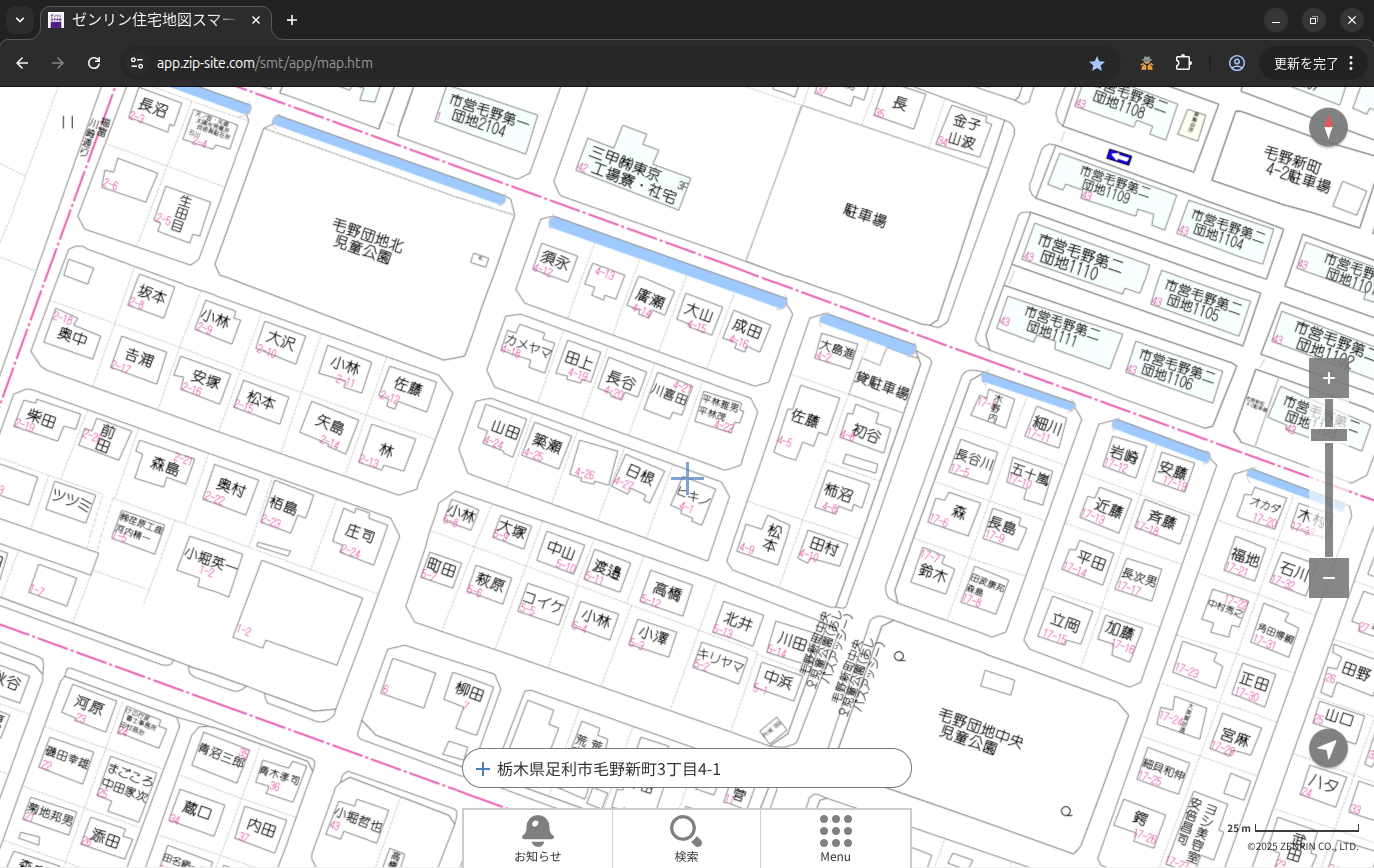The image size is (1374, 868).
Task: Click the 奥村 house label
Action: tap(230, 486)
